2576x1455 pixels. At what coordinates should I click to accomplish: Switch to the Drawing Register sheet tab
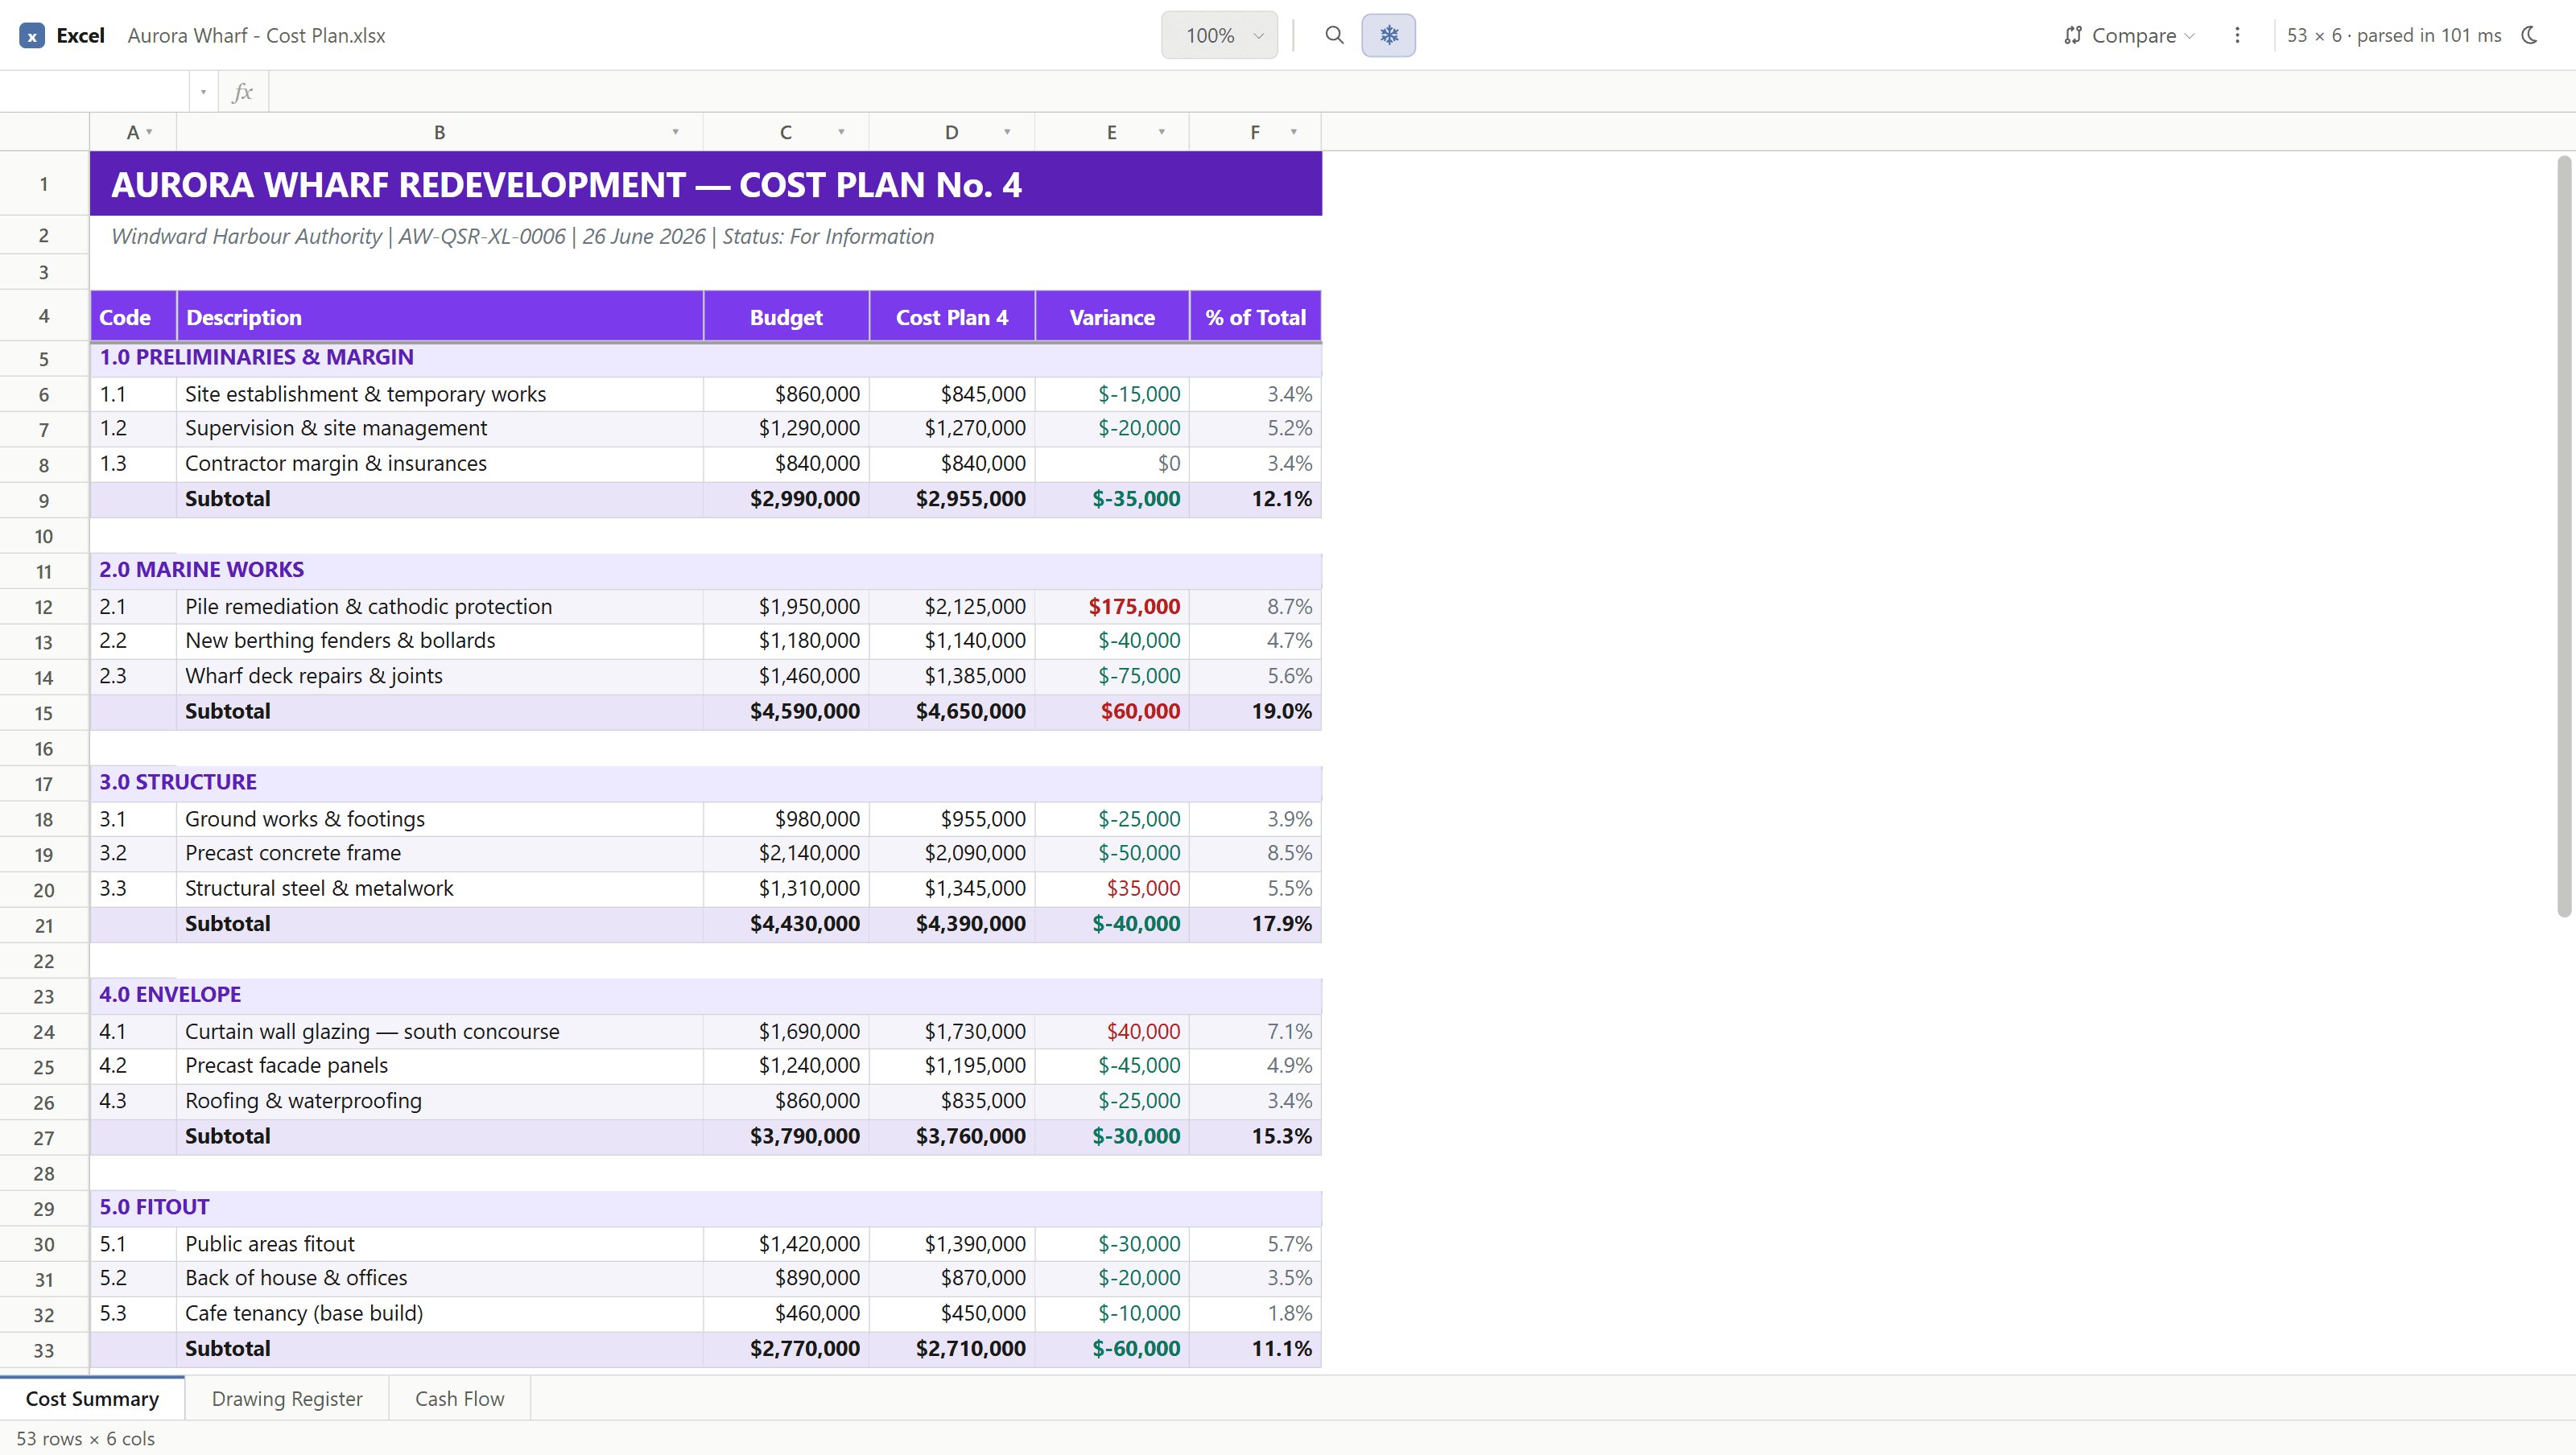tap(287, 1398)
